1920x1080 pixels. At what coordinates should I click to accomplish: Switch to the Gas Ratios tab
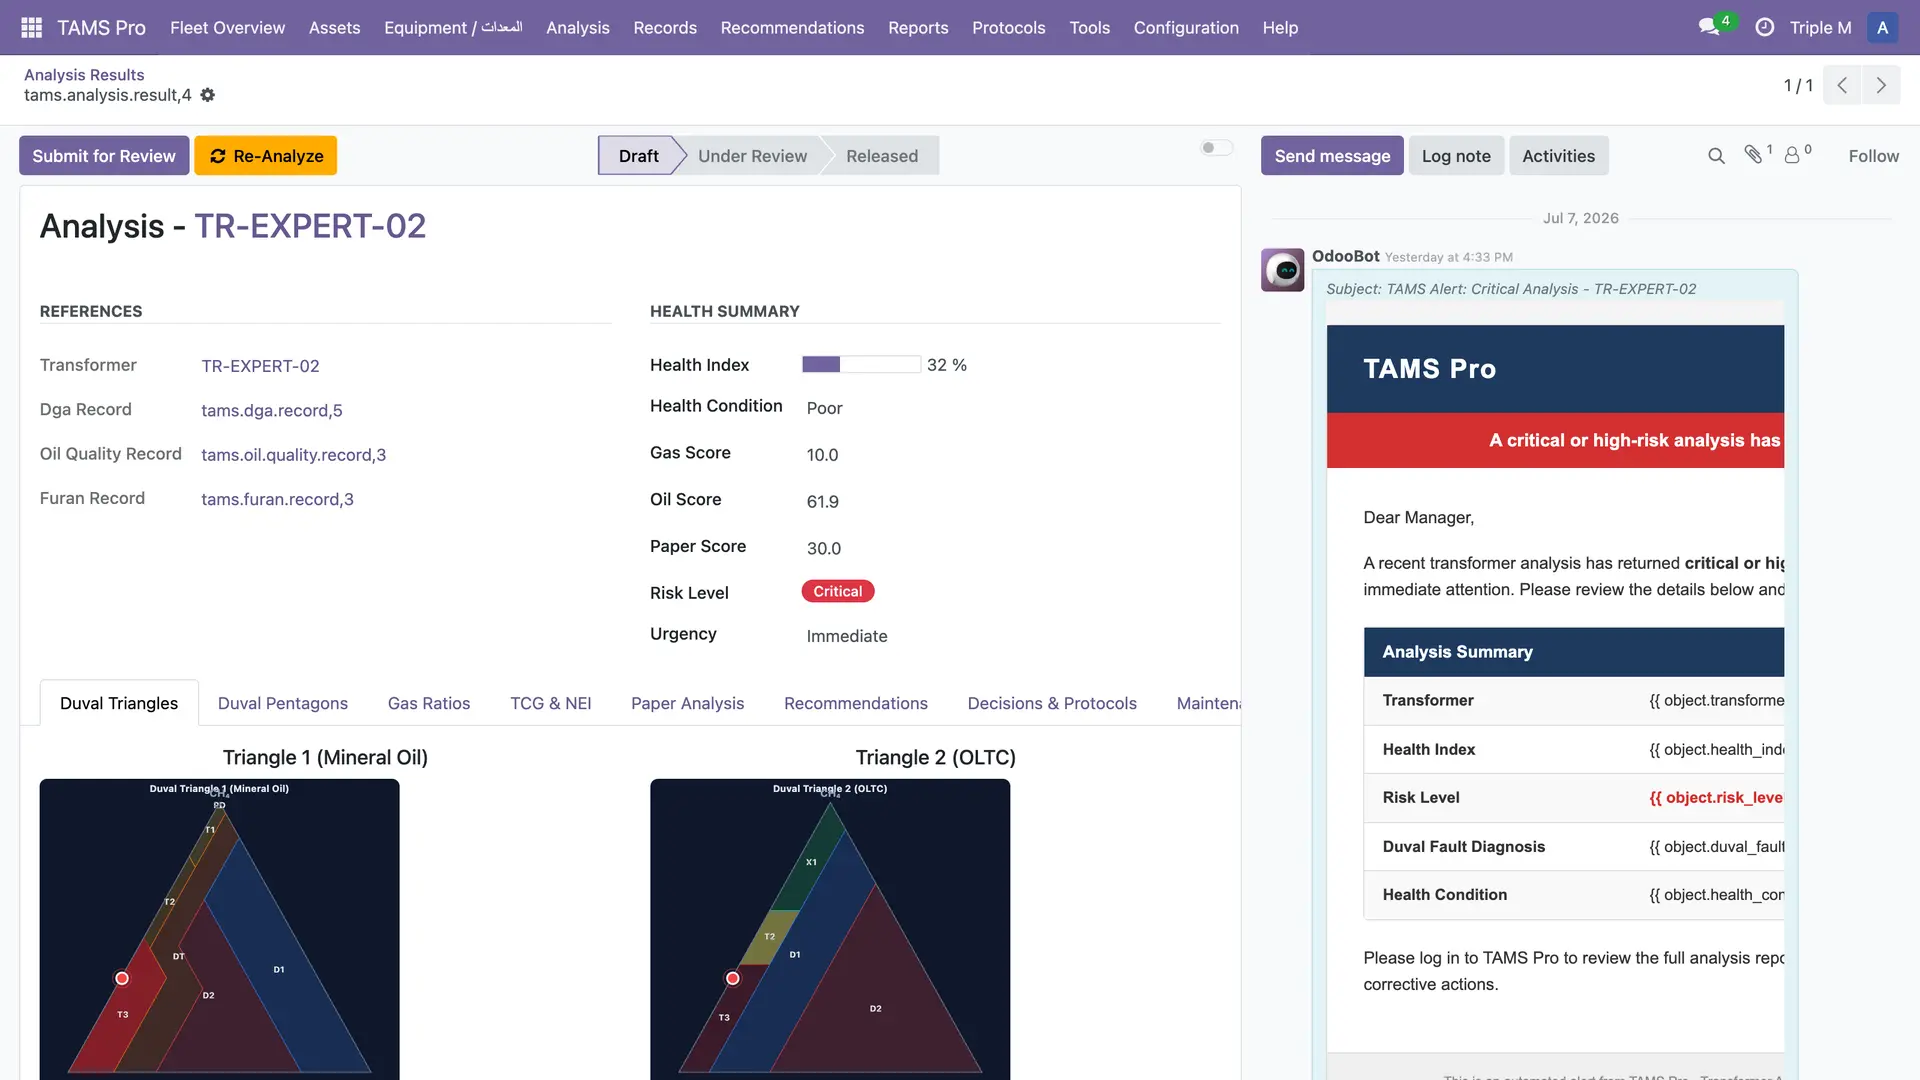(429, 703)
